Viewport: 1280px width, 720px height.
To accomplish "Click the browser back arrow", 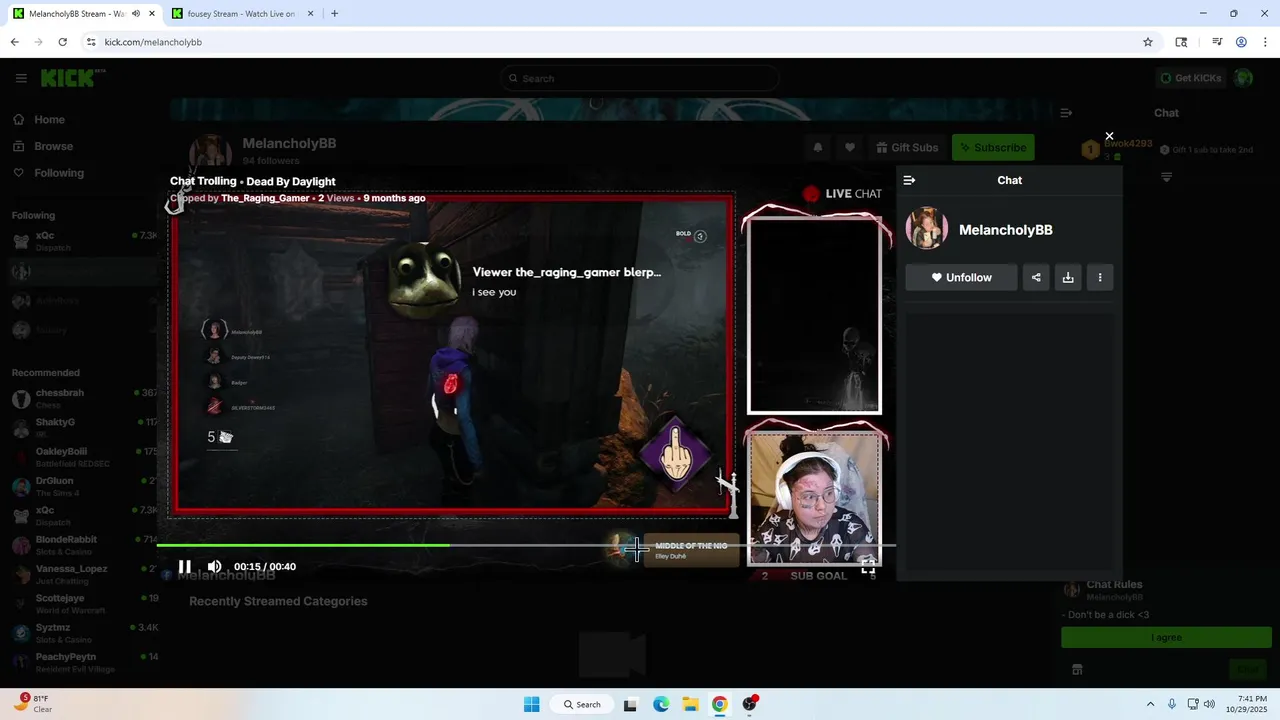I will (x=15, y=42).
